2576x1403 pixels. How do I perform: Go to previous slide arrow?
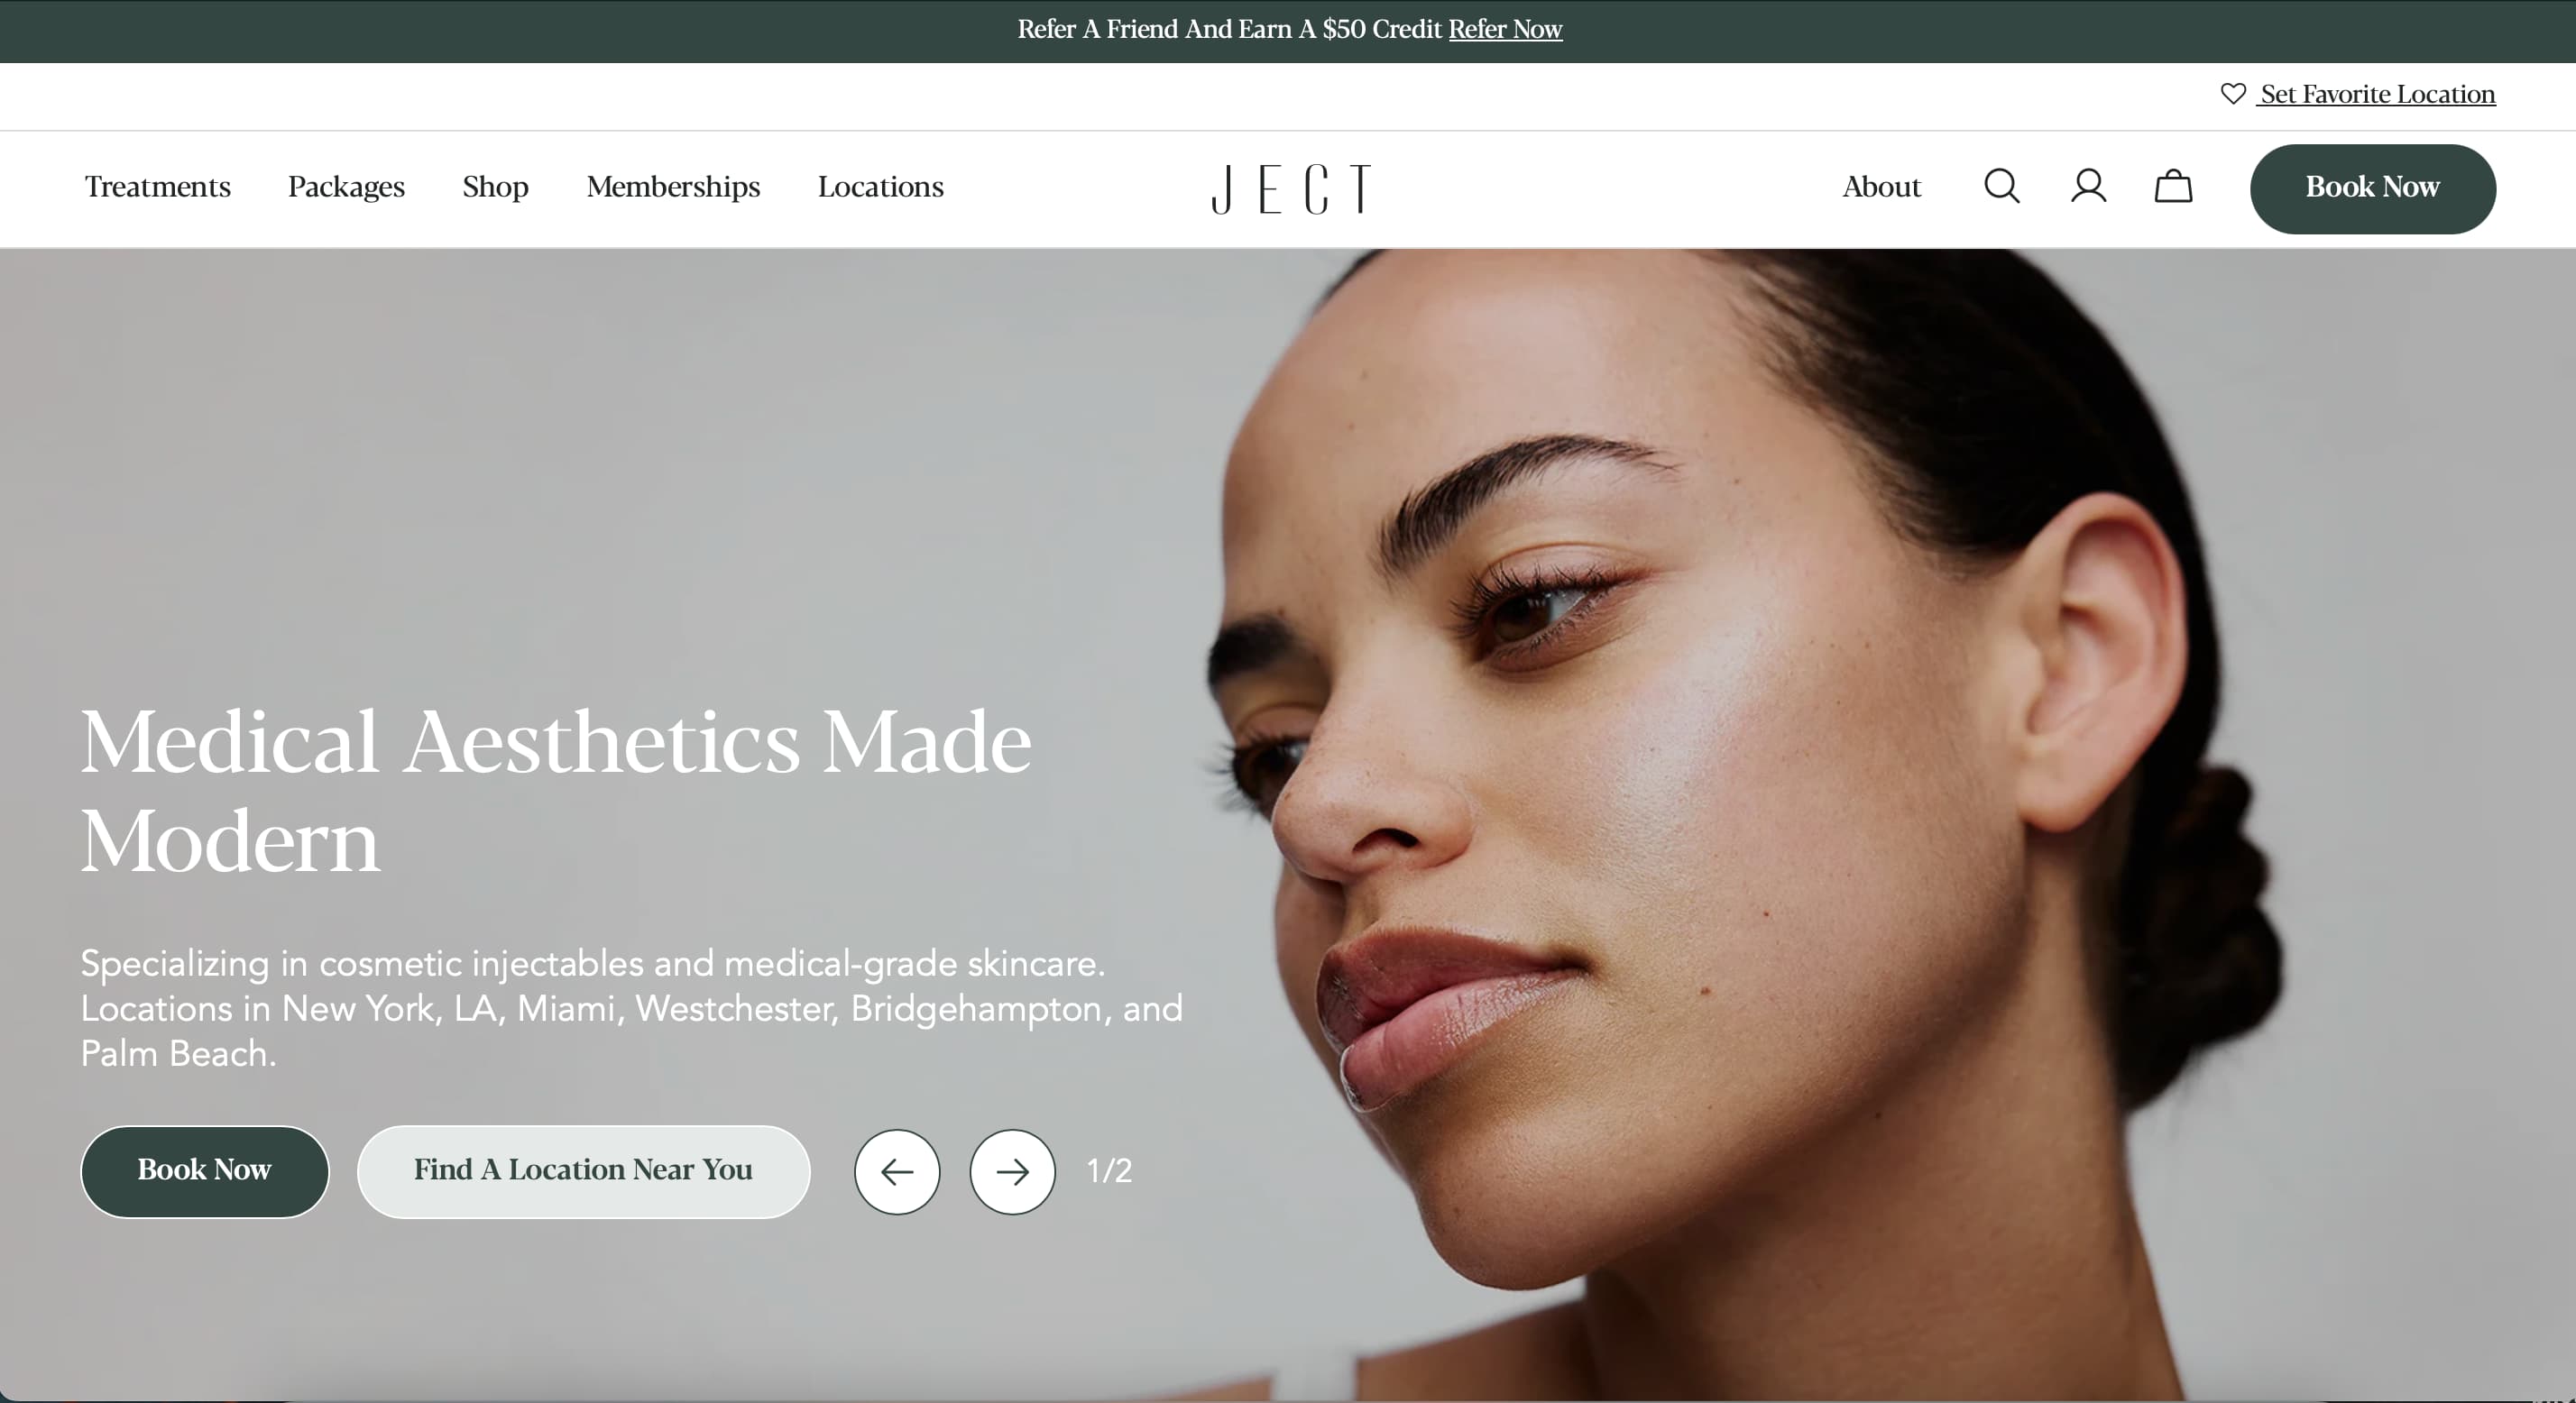tap(897, 1172)
